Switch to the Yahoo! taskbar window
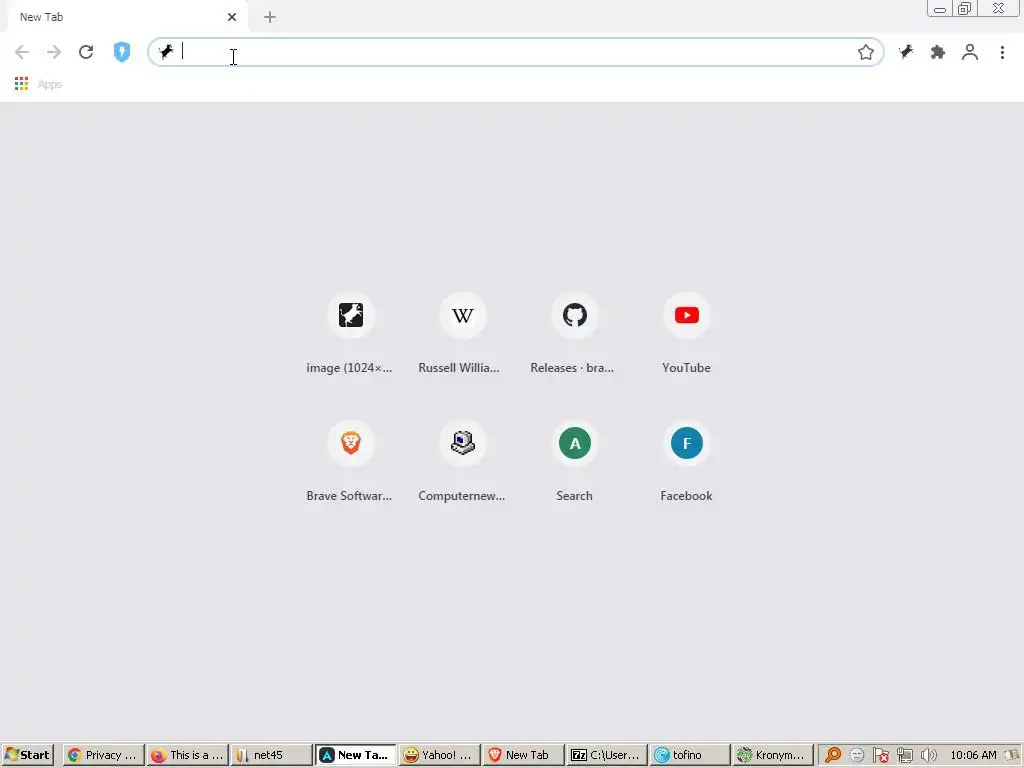This screenshot has height=768, width=1024. [x=439, y=755]
